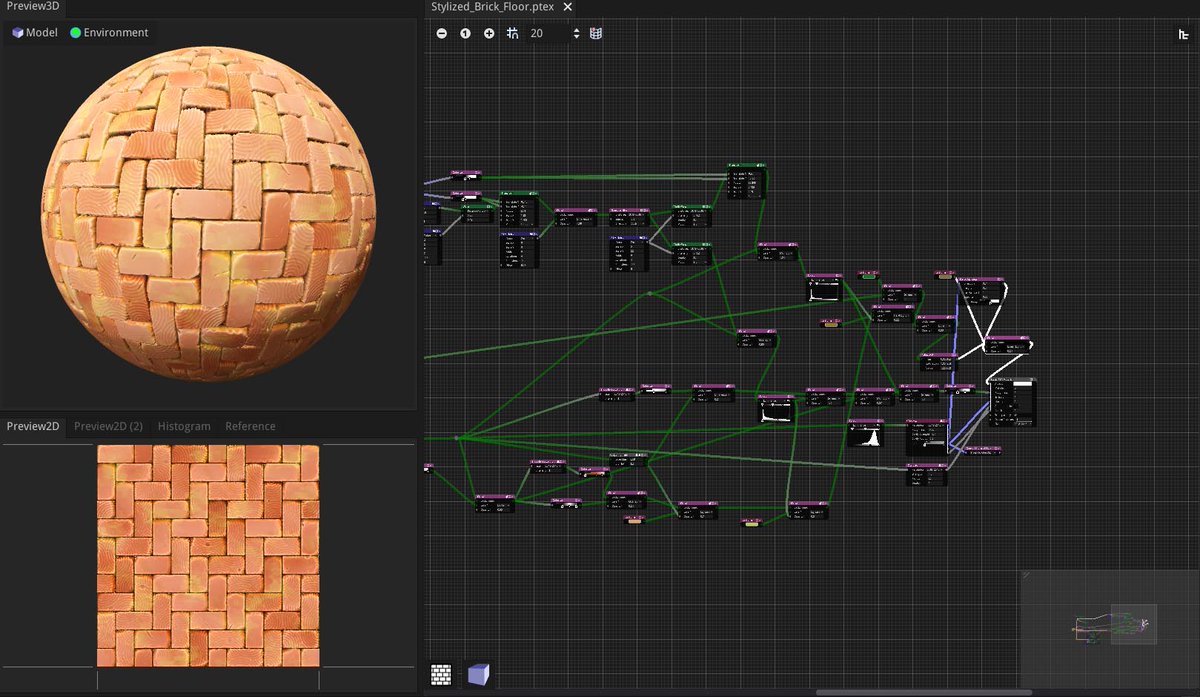Select the zoom out icon in graph toolbar

tap(441, 33)
